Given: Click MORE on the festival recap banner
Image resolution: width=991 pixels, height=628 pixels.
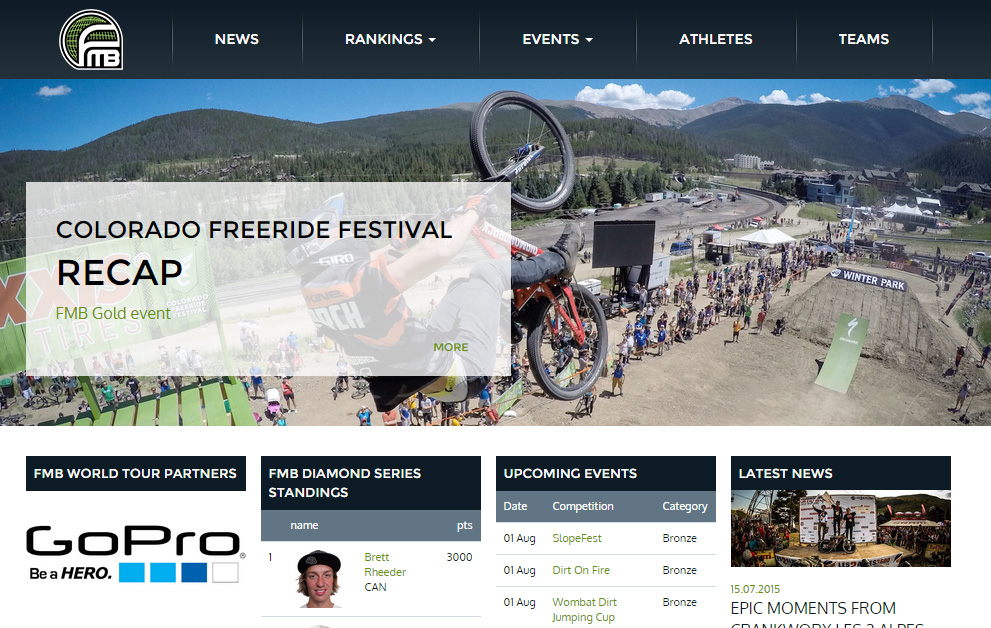Looking at the screenshot, I should coord(451,347).
